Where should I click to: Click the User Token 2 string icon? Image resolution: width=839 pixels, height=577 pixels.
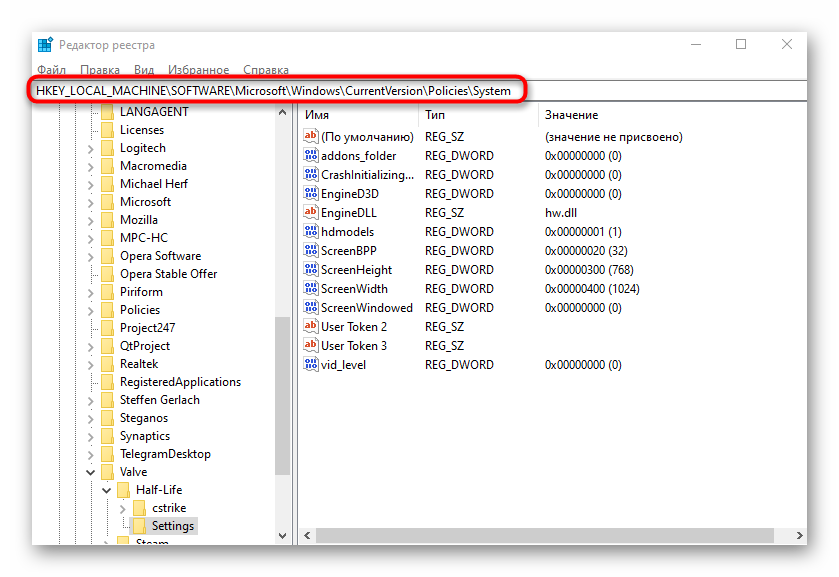(x=311, y=327)
